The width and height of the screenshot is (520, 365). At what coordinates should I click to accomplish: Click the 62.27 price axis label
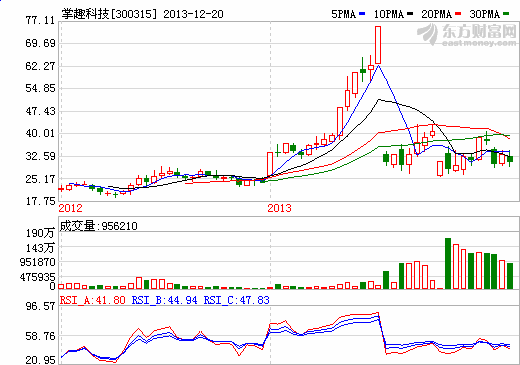pyautogui.click(x=40, y=66)
